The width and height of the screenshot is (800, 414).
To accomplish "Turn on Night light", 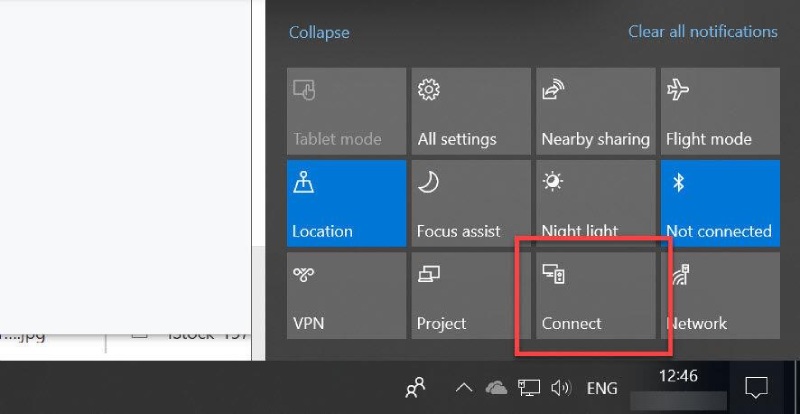I will [x=595, y=203].
